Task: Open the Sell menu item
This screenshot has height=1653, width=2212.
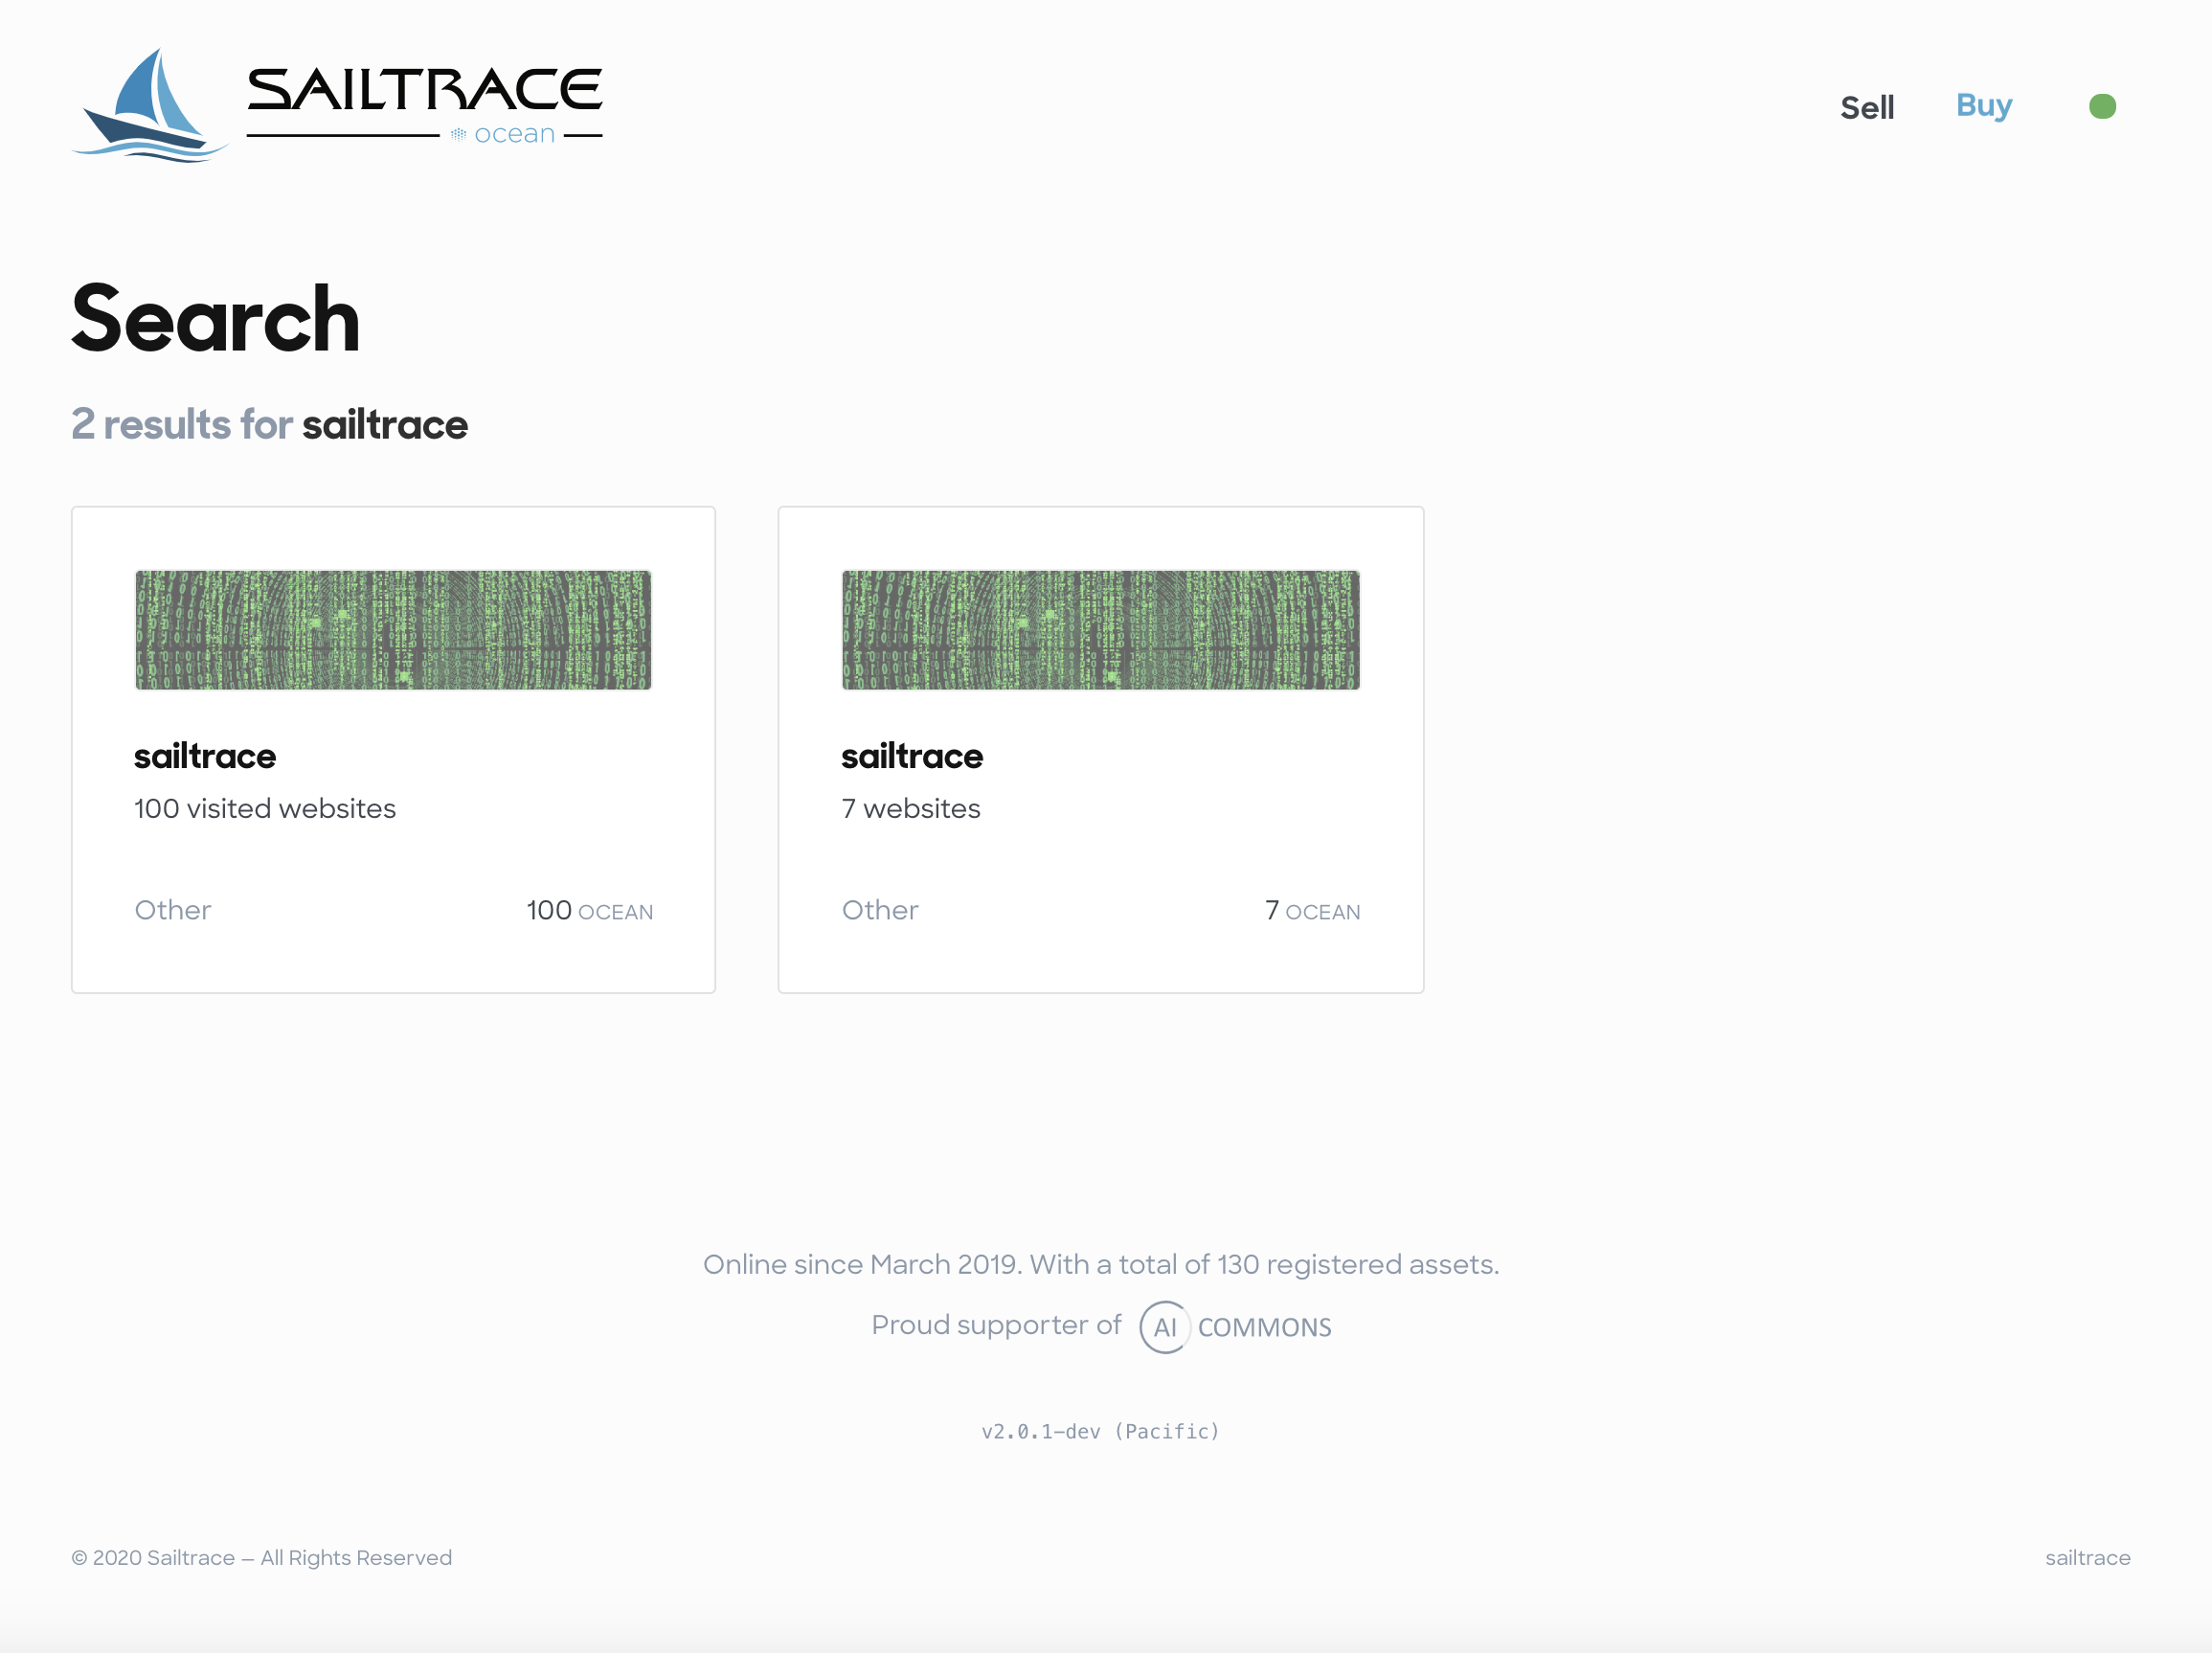Action: tap(1866, 108)
